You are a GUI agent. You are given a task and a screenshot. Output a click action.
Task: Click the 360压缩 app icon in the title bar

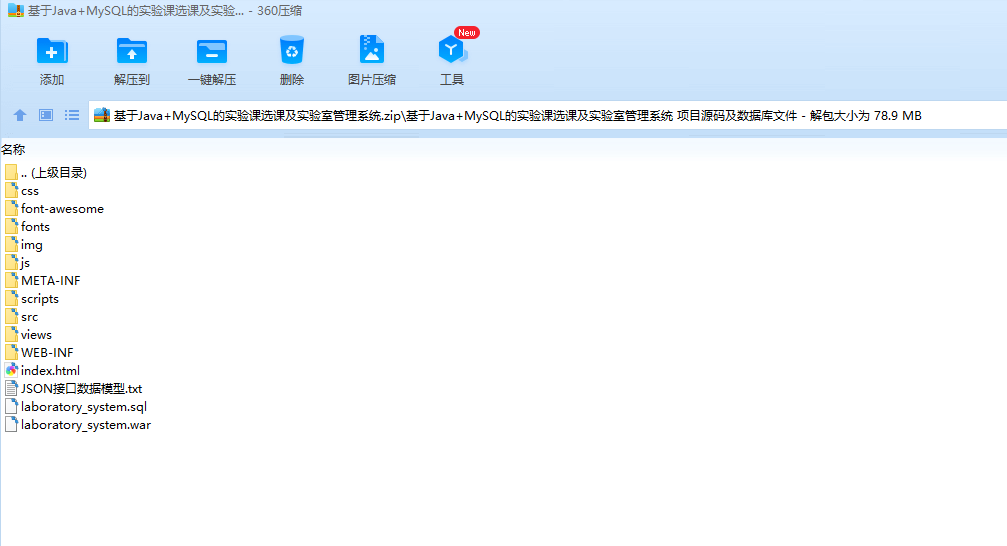15,10
